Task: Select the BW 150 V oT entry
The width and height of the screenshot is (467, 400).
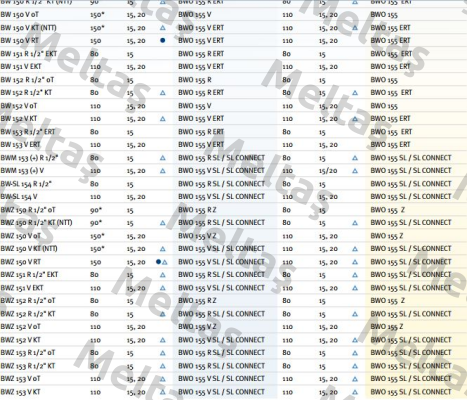Action: (20, 15)
